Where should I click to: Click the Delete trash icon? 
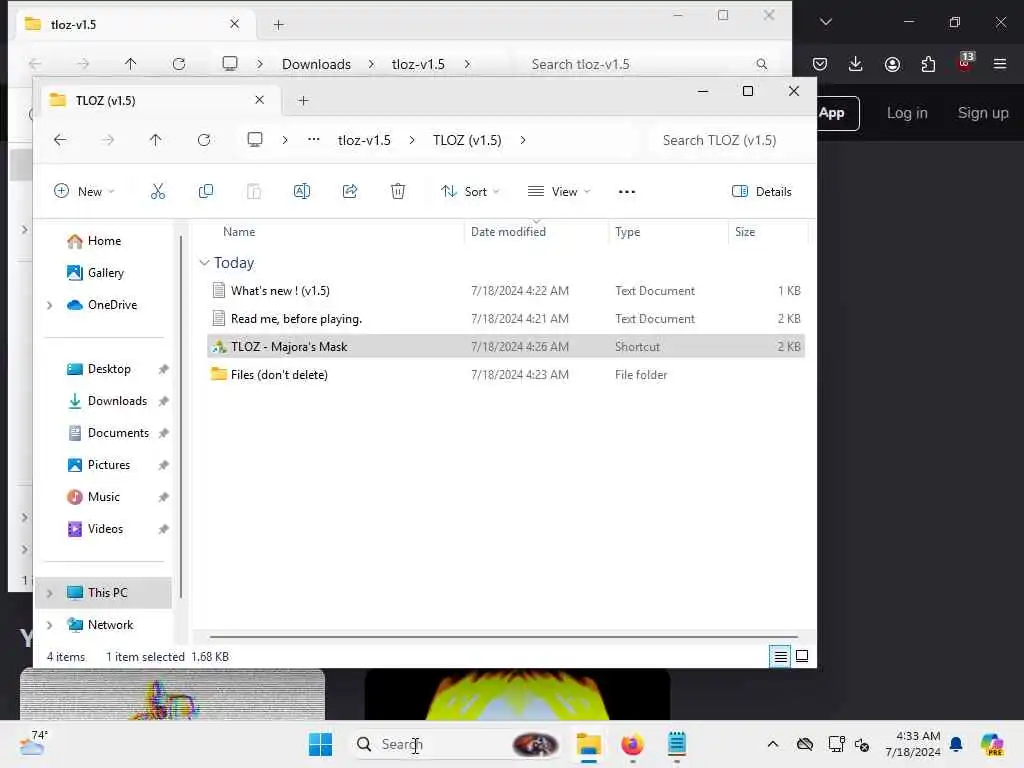398,191
